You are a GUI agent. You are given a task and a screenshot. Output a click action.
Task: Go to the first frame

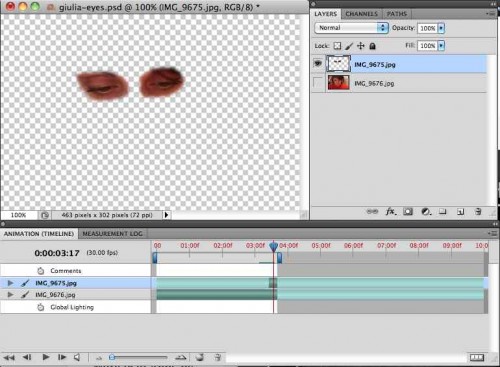(x=9, y=357)
